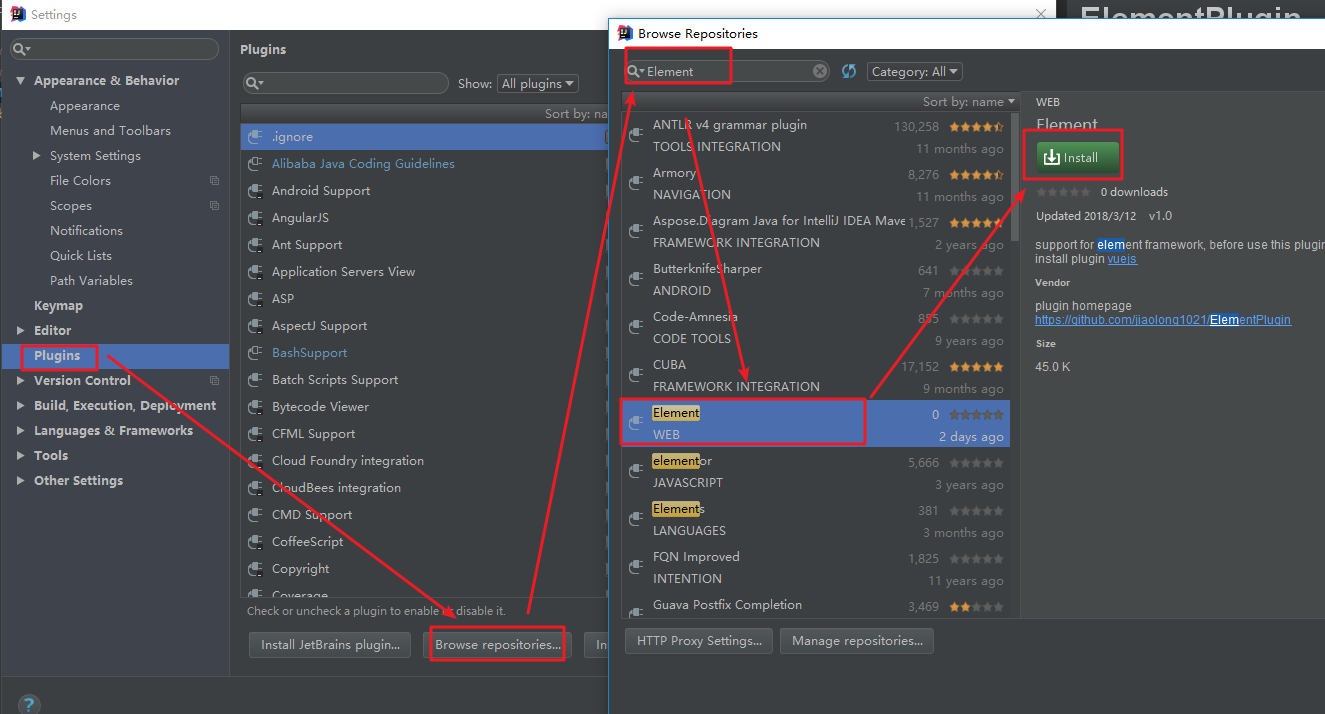Image resolution: width=1325 pixels, height=714 pixels.
Task: Click the plugin icon beside CUBA
Action: (x=635, y=375)
